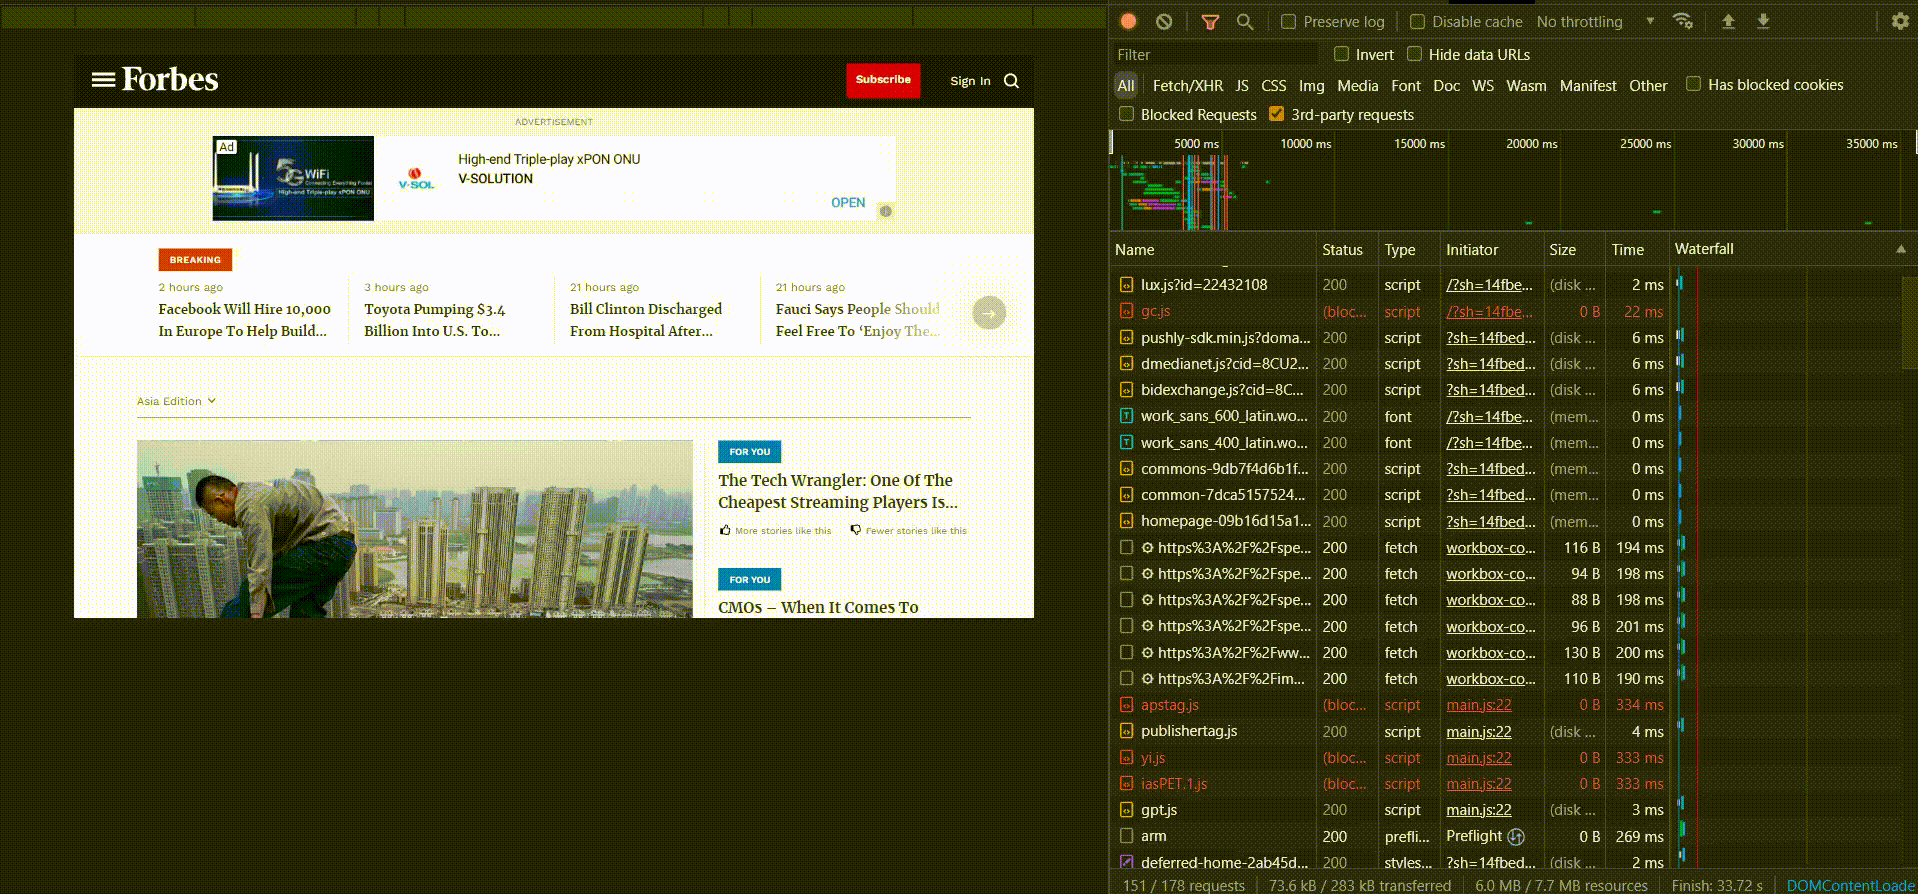Open Network settings gear icon

pyautogui.click(x=1900, y=21)
